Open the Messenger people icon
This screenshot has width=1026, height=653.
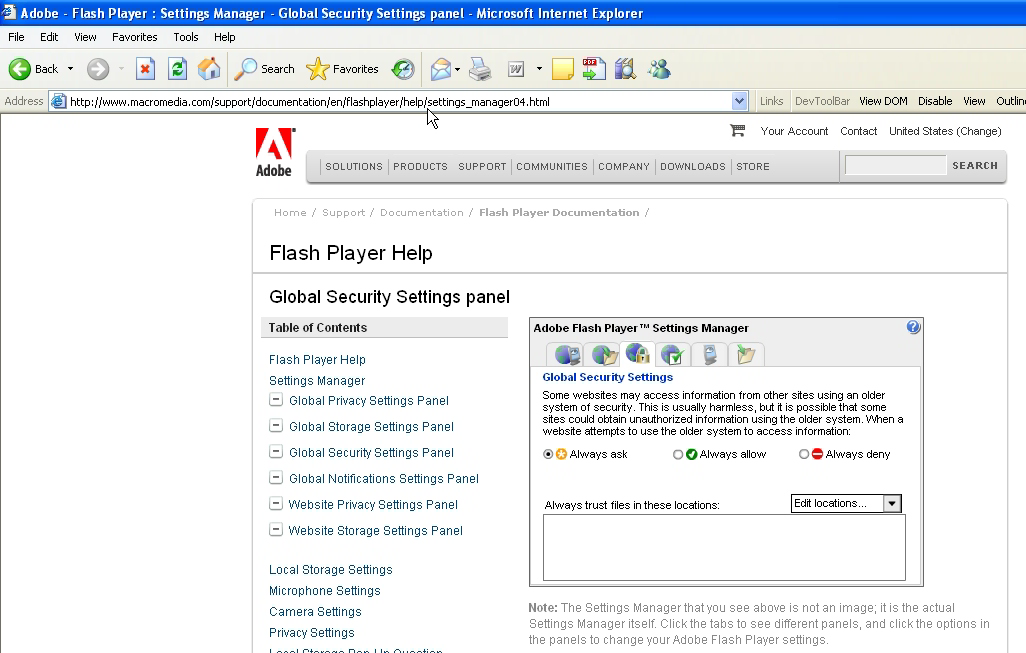[x=659, y=69]
